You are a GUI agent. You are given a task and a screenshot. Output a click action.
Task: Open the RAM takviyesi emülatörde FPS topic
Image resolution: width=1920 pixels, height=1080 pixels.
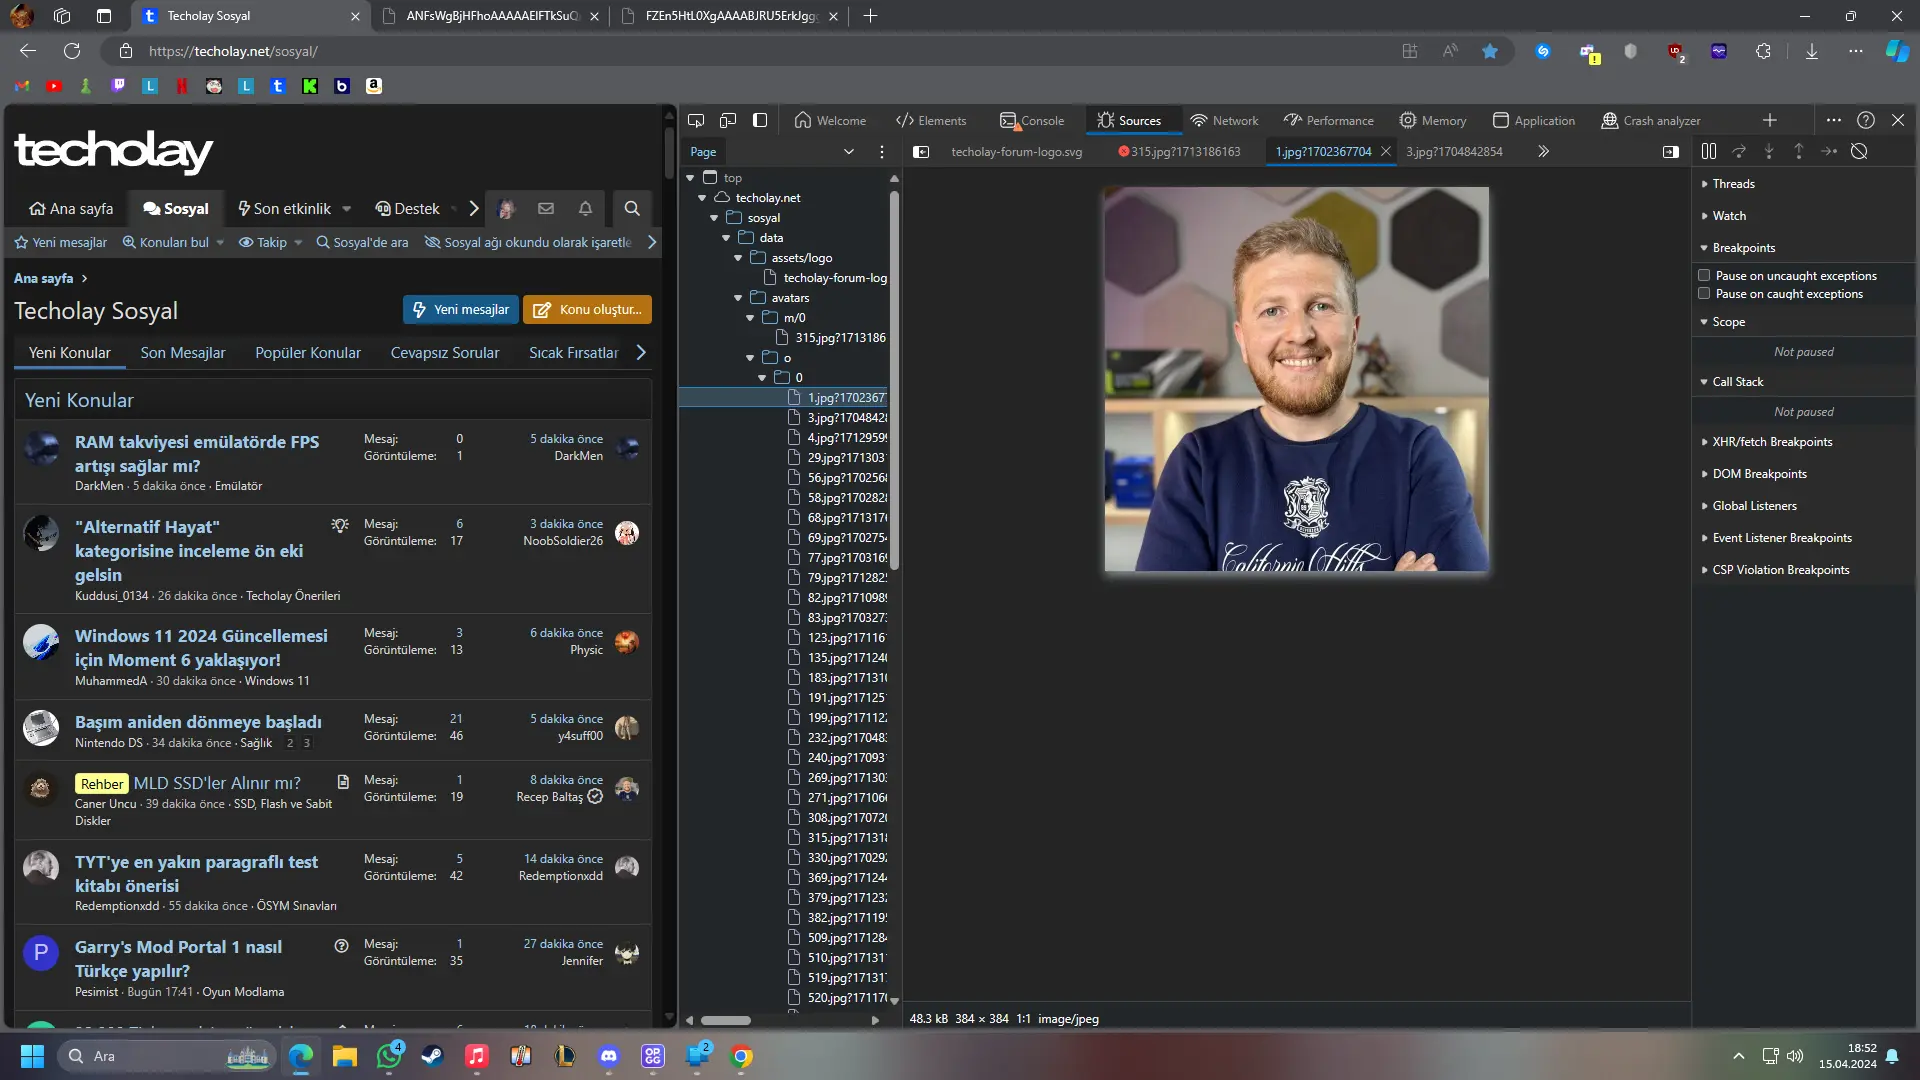(x=197, y=454)
